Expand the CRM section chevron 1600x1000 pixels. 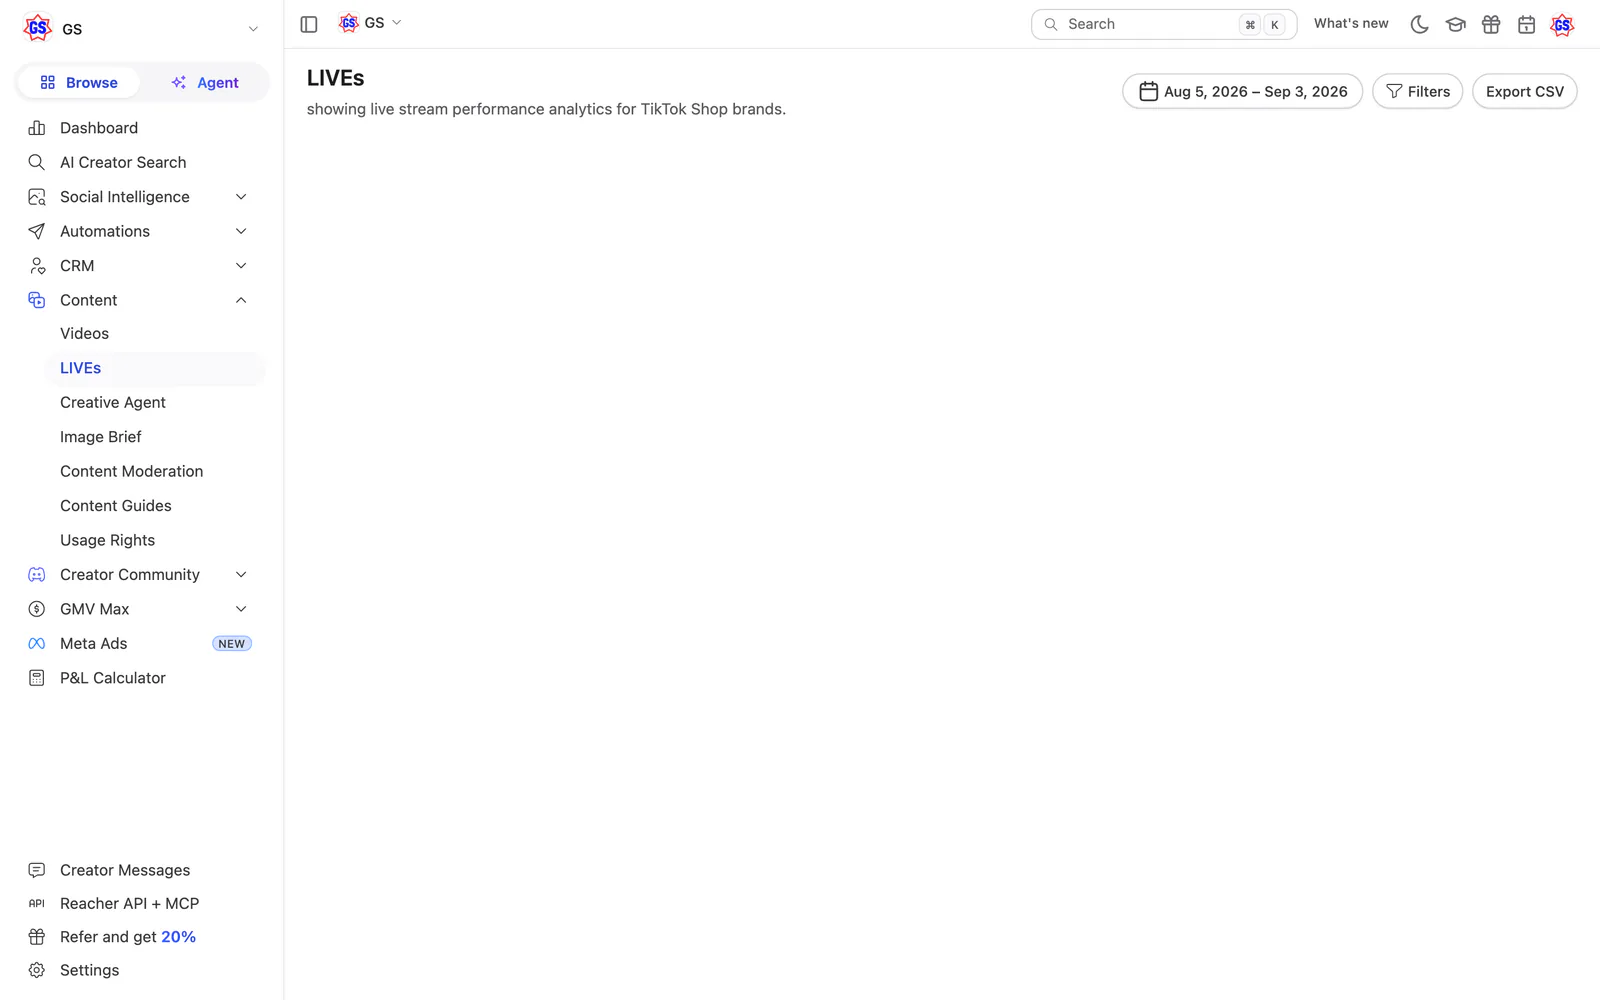click(x=241, y=266)
